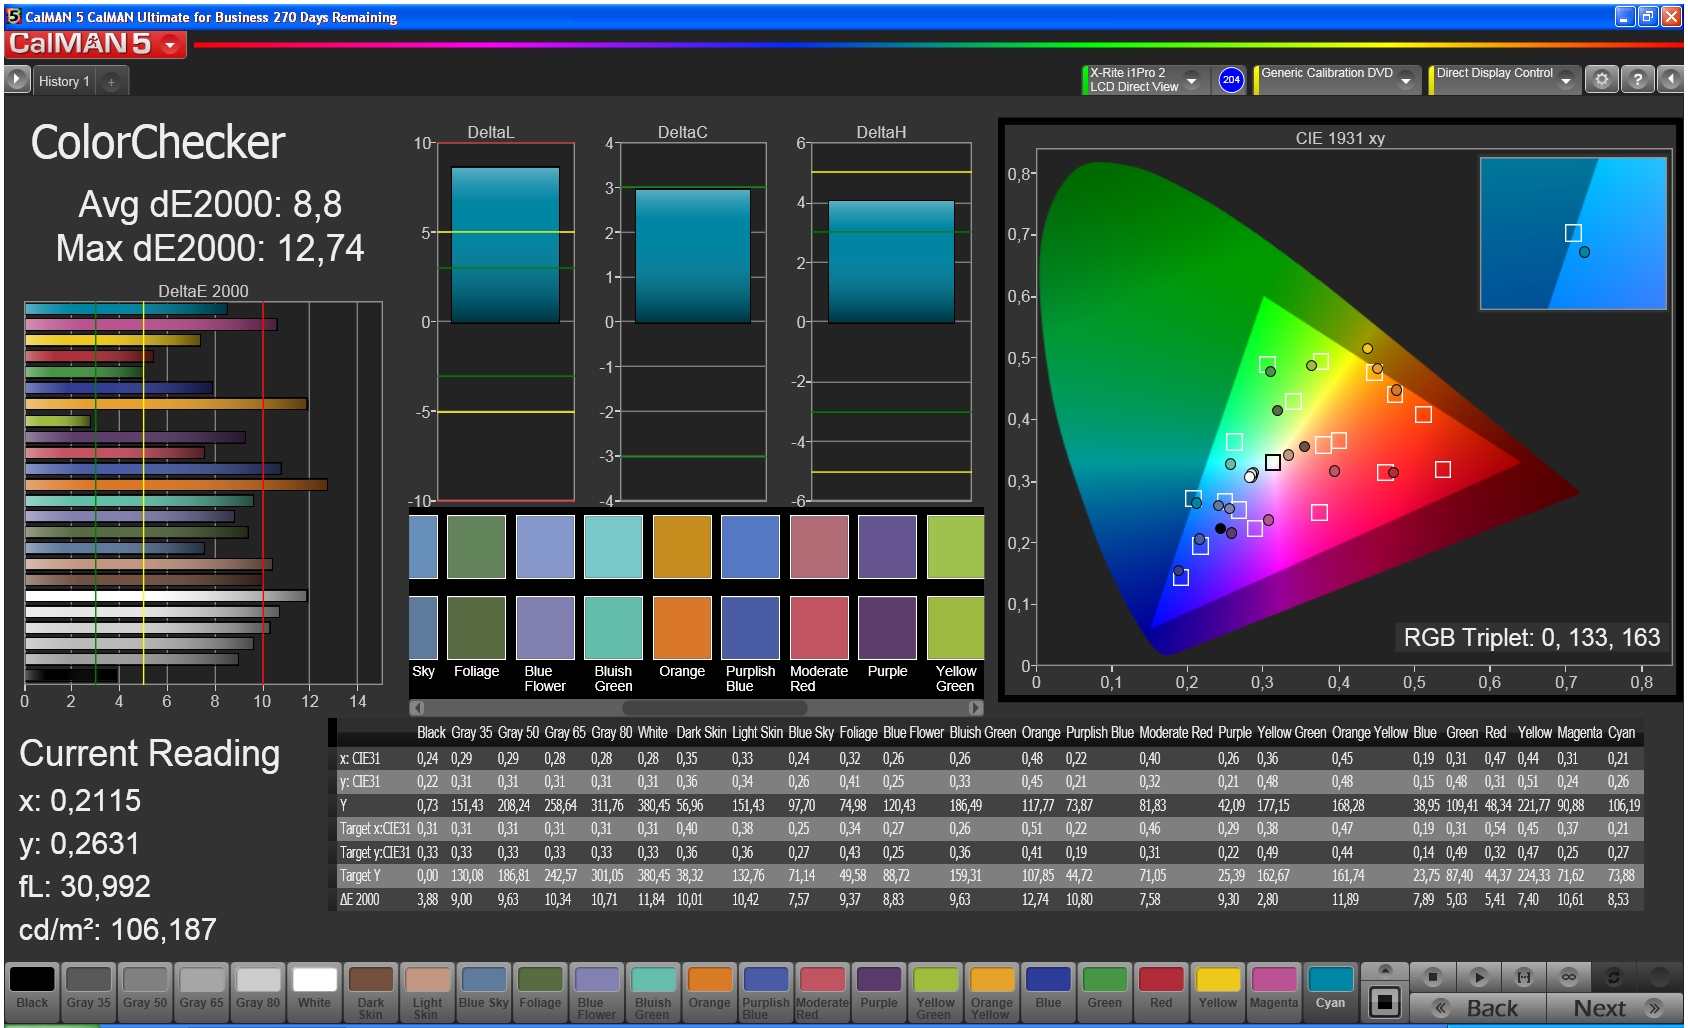Collapse the right side panel arrow

(x=1670, y=79)
